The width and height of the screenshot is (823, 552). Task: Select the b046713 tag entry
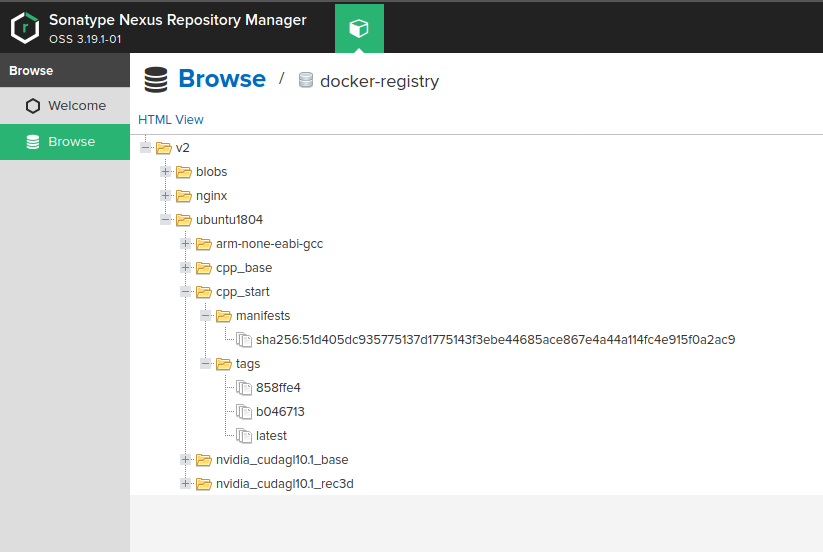pyautogui.click(x=279, y=412)
